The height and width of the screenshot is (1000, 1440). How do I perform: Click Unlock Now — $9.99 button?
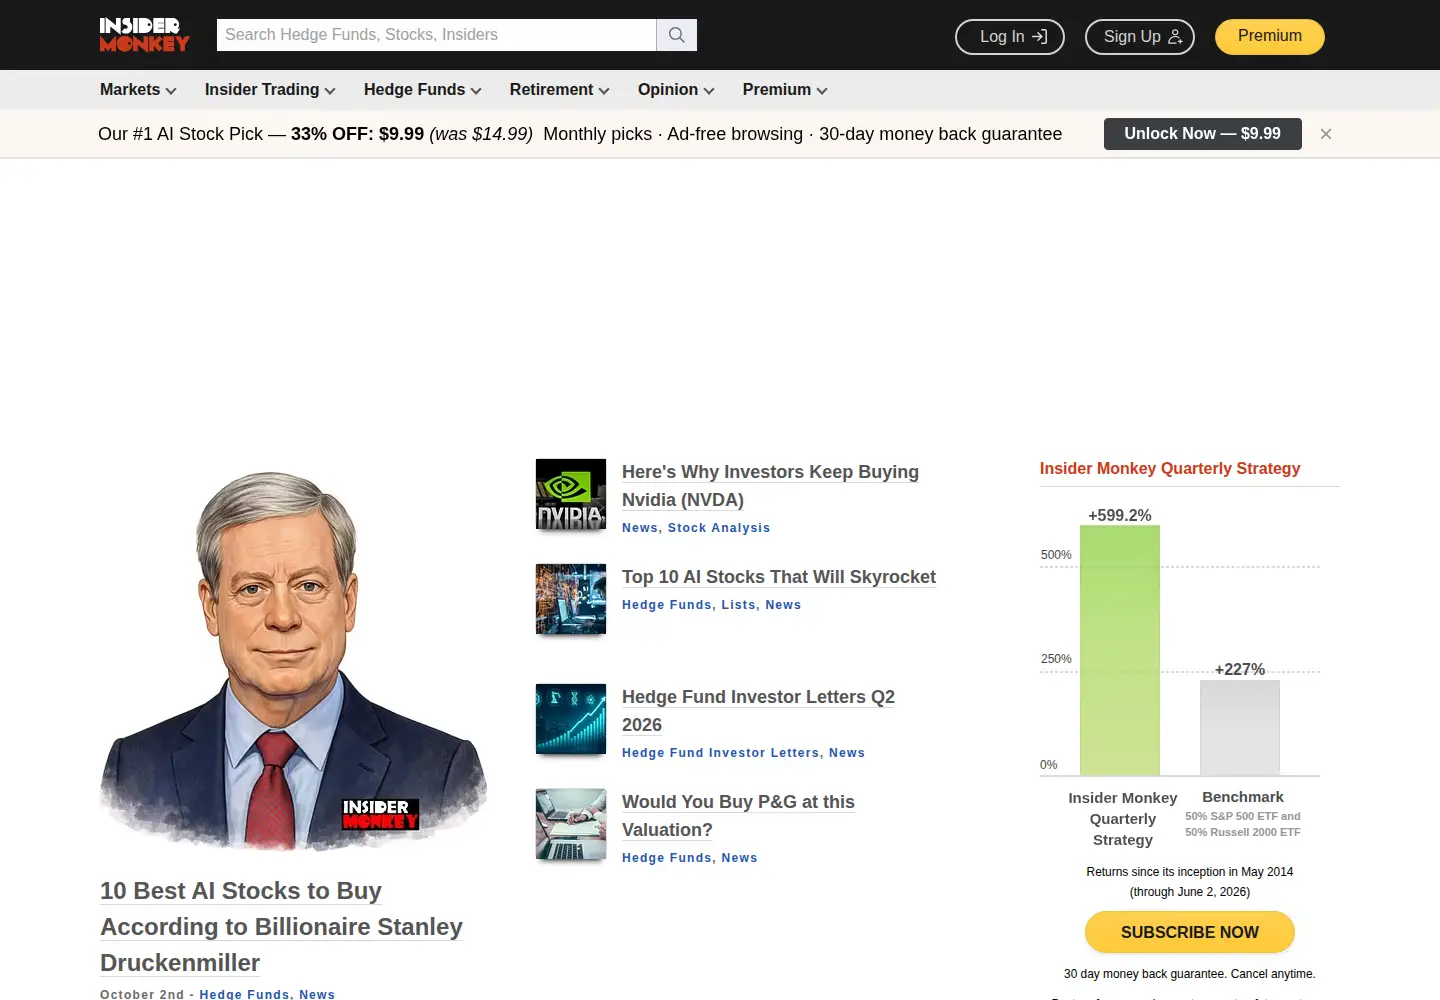click(x=1203, y=134)
